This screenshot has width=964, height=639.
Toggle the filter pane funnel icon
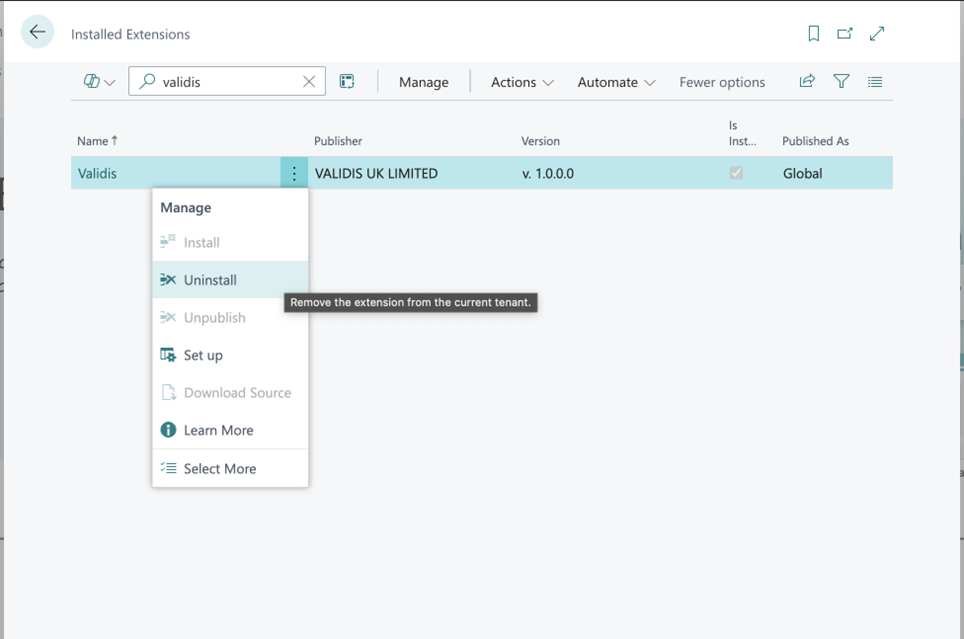coord(841,81)
